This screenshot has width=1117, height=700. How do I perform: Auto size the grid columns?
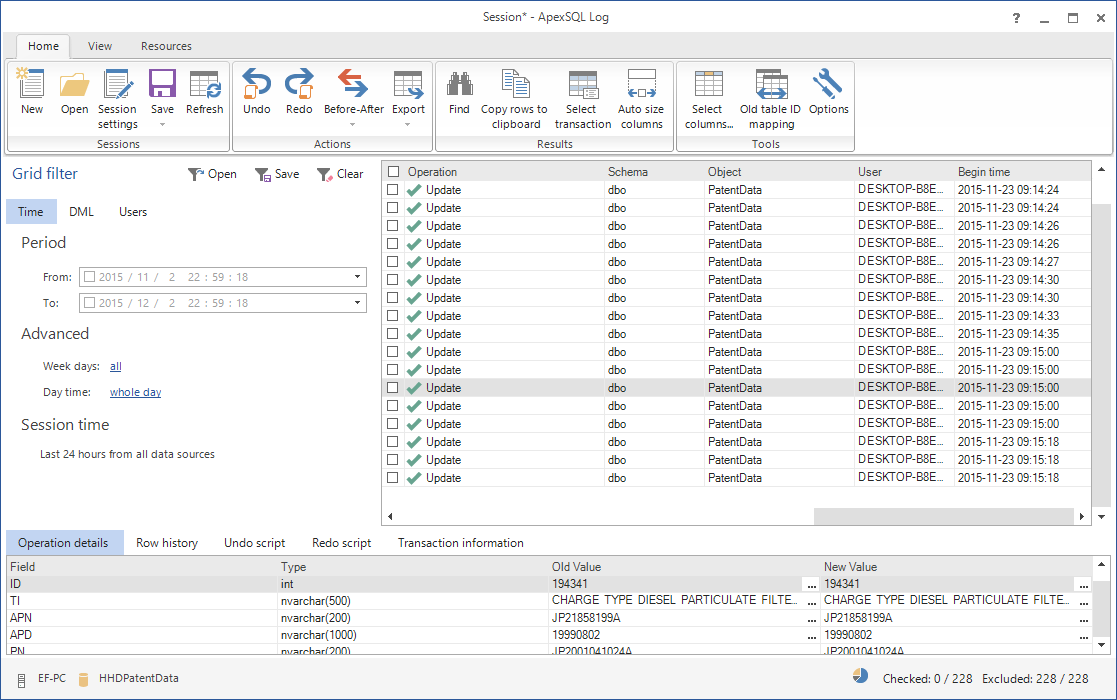coord(641,98)
